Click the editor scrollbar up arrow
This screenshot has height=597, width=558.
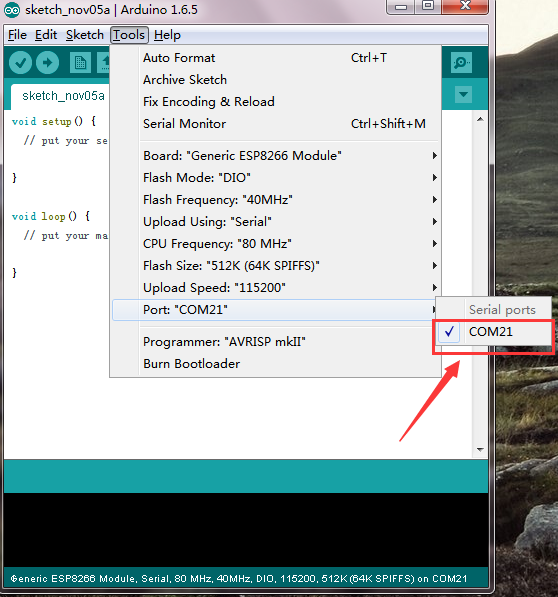[480, 119]
